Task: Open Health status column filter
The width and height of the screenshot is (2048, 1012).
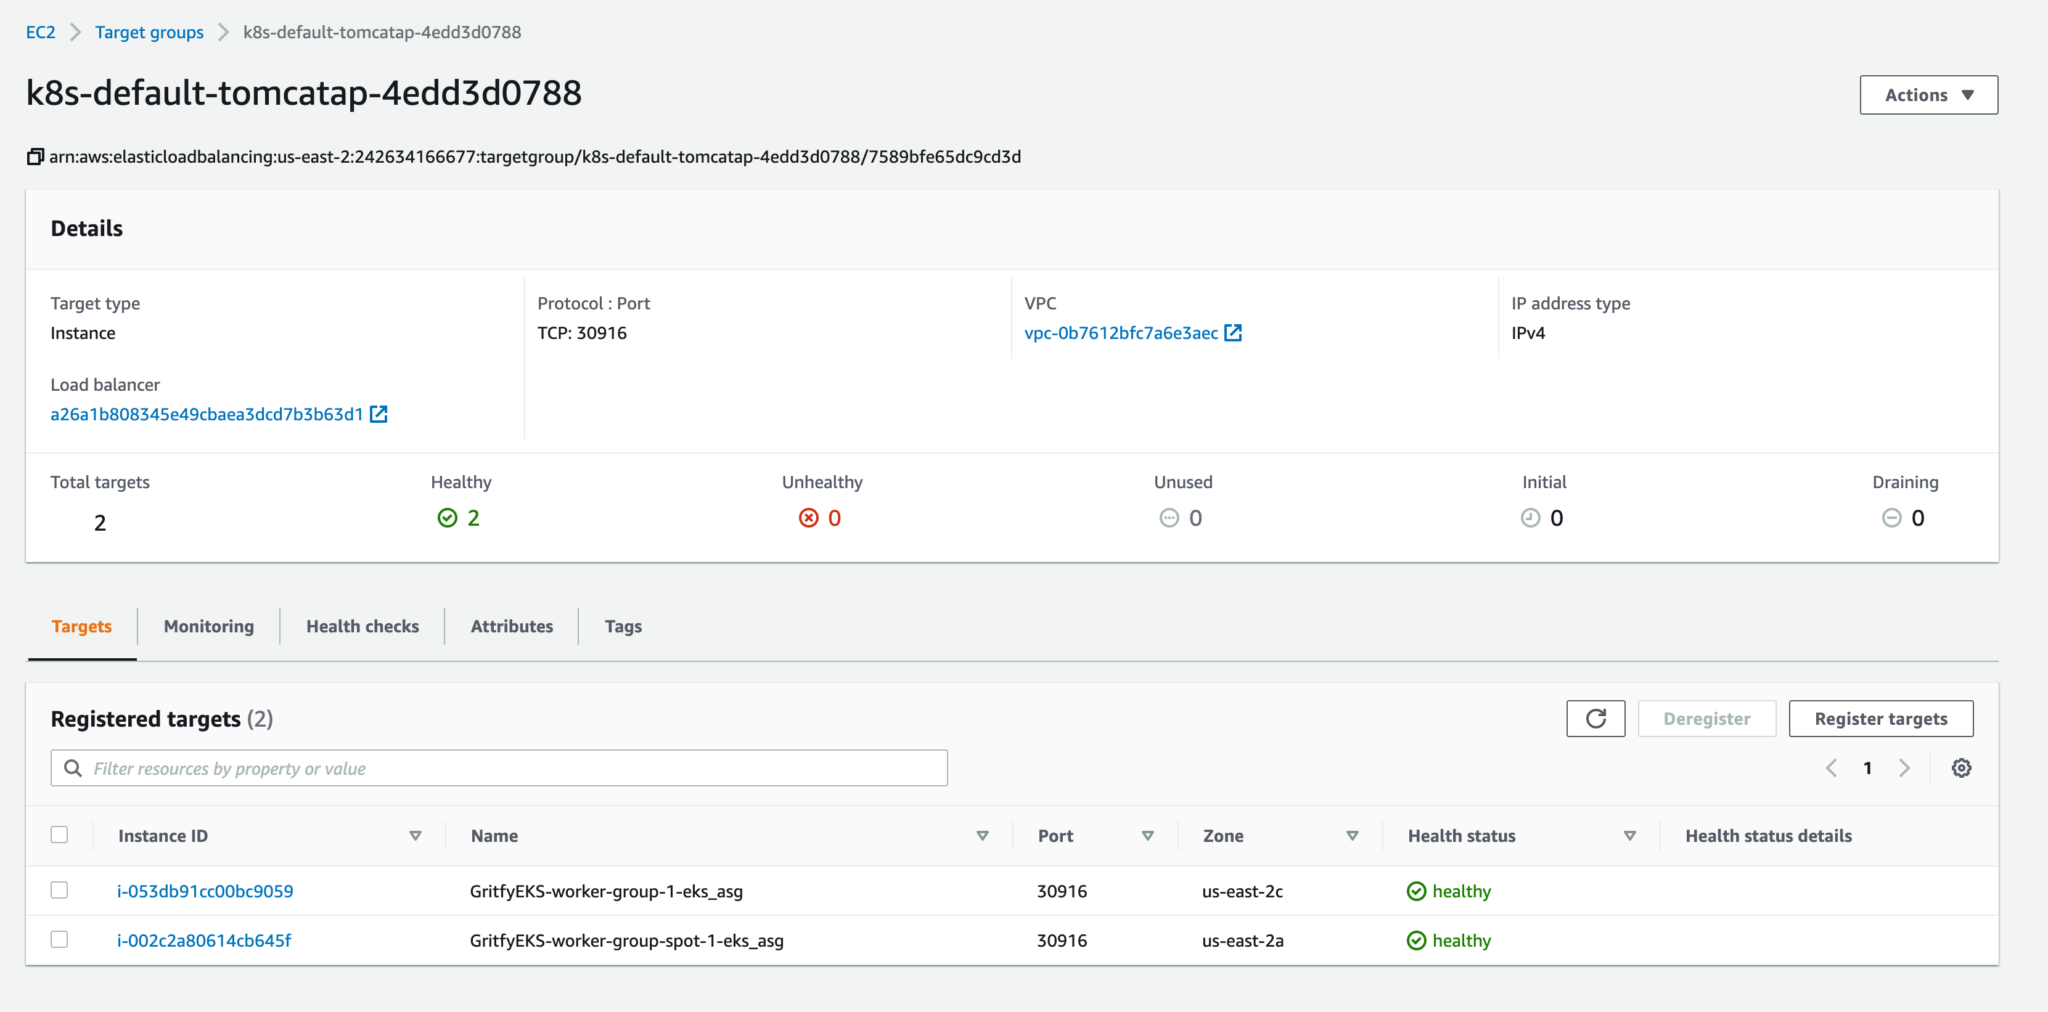Action: [x=1630, y=835]
